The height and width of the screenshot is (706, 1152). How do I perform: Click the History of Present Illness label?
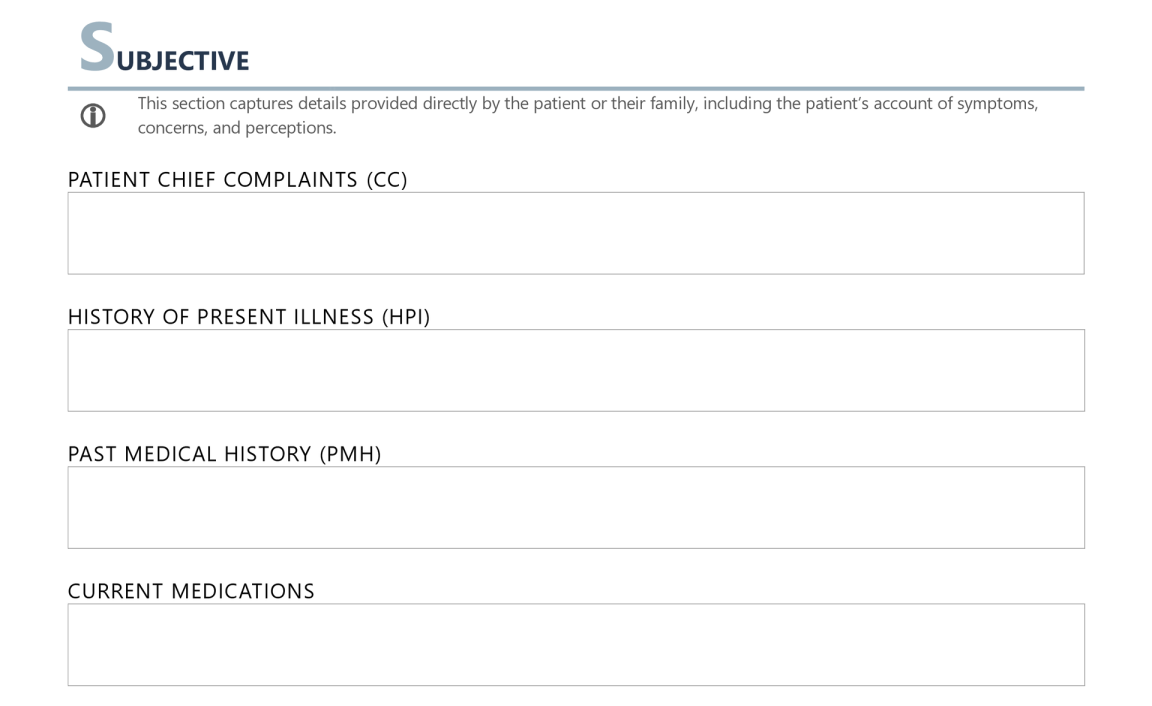coord(220,317)
